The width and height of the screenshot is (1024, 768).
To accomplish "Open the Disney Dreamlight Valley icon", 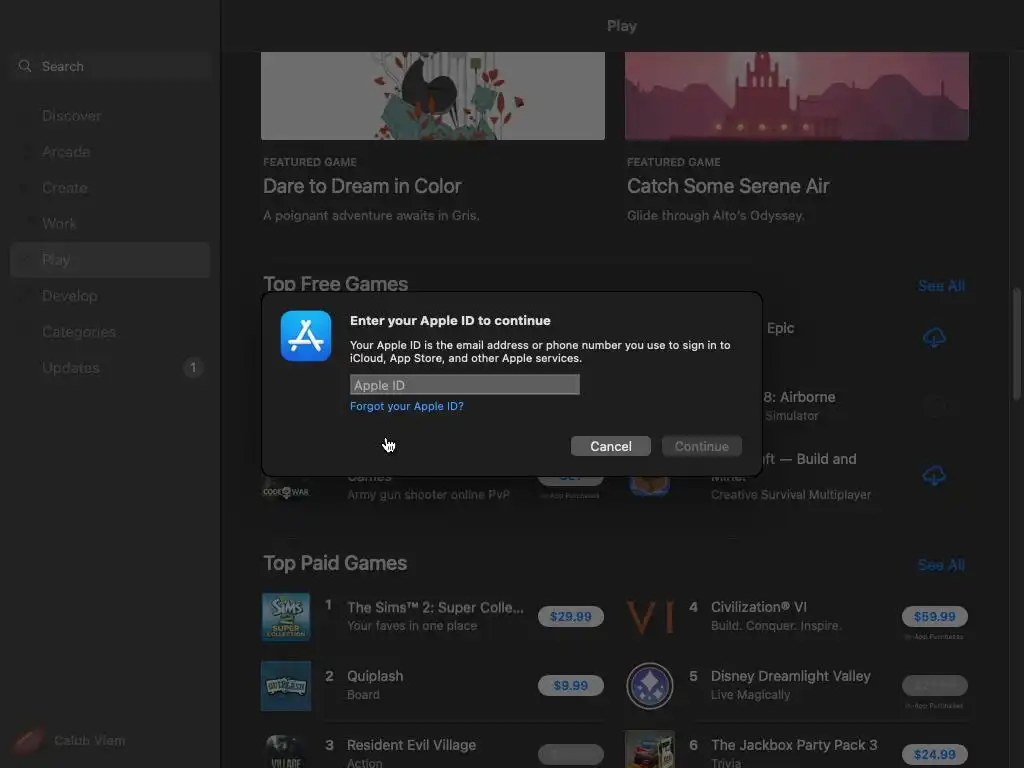I will tap(650, 686).
